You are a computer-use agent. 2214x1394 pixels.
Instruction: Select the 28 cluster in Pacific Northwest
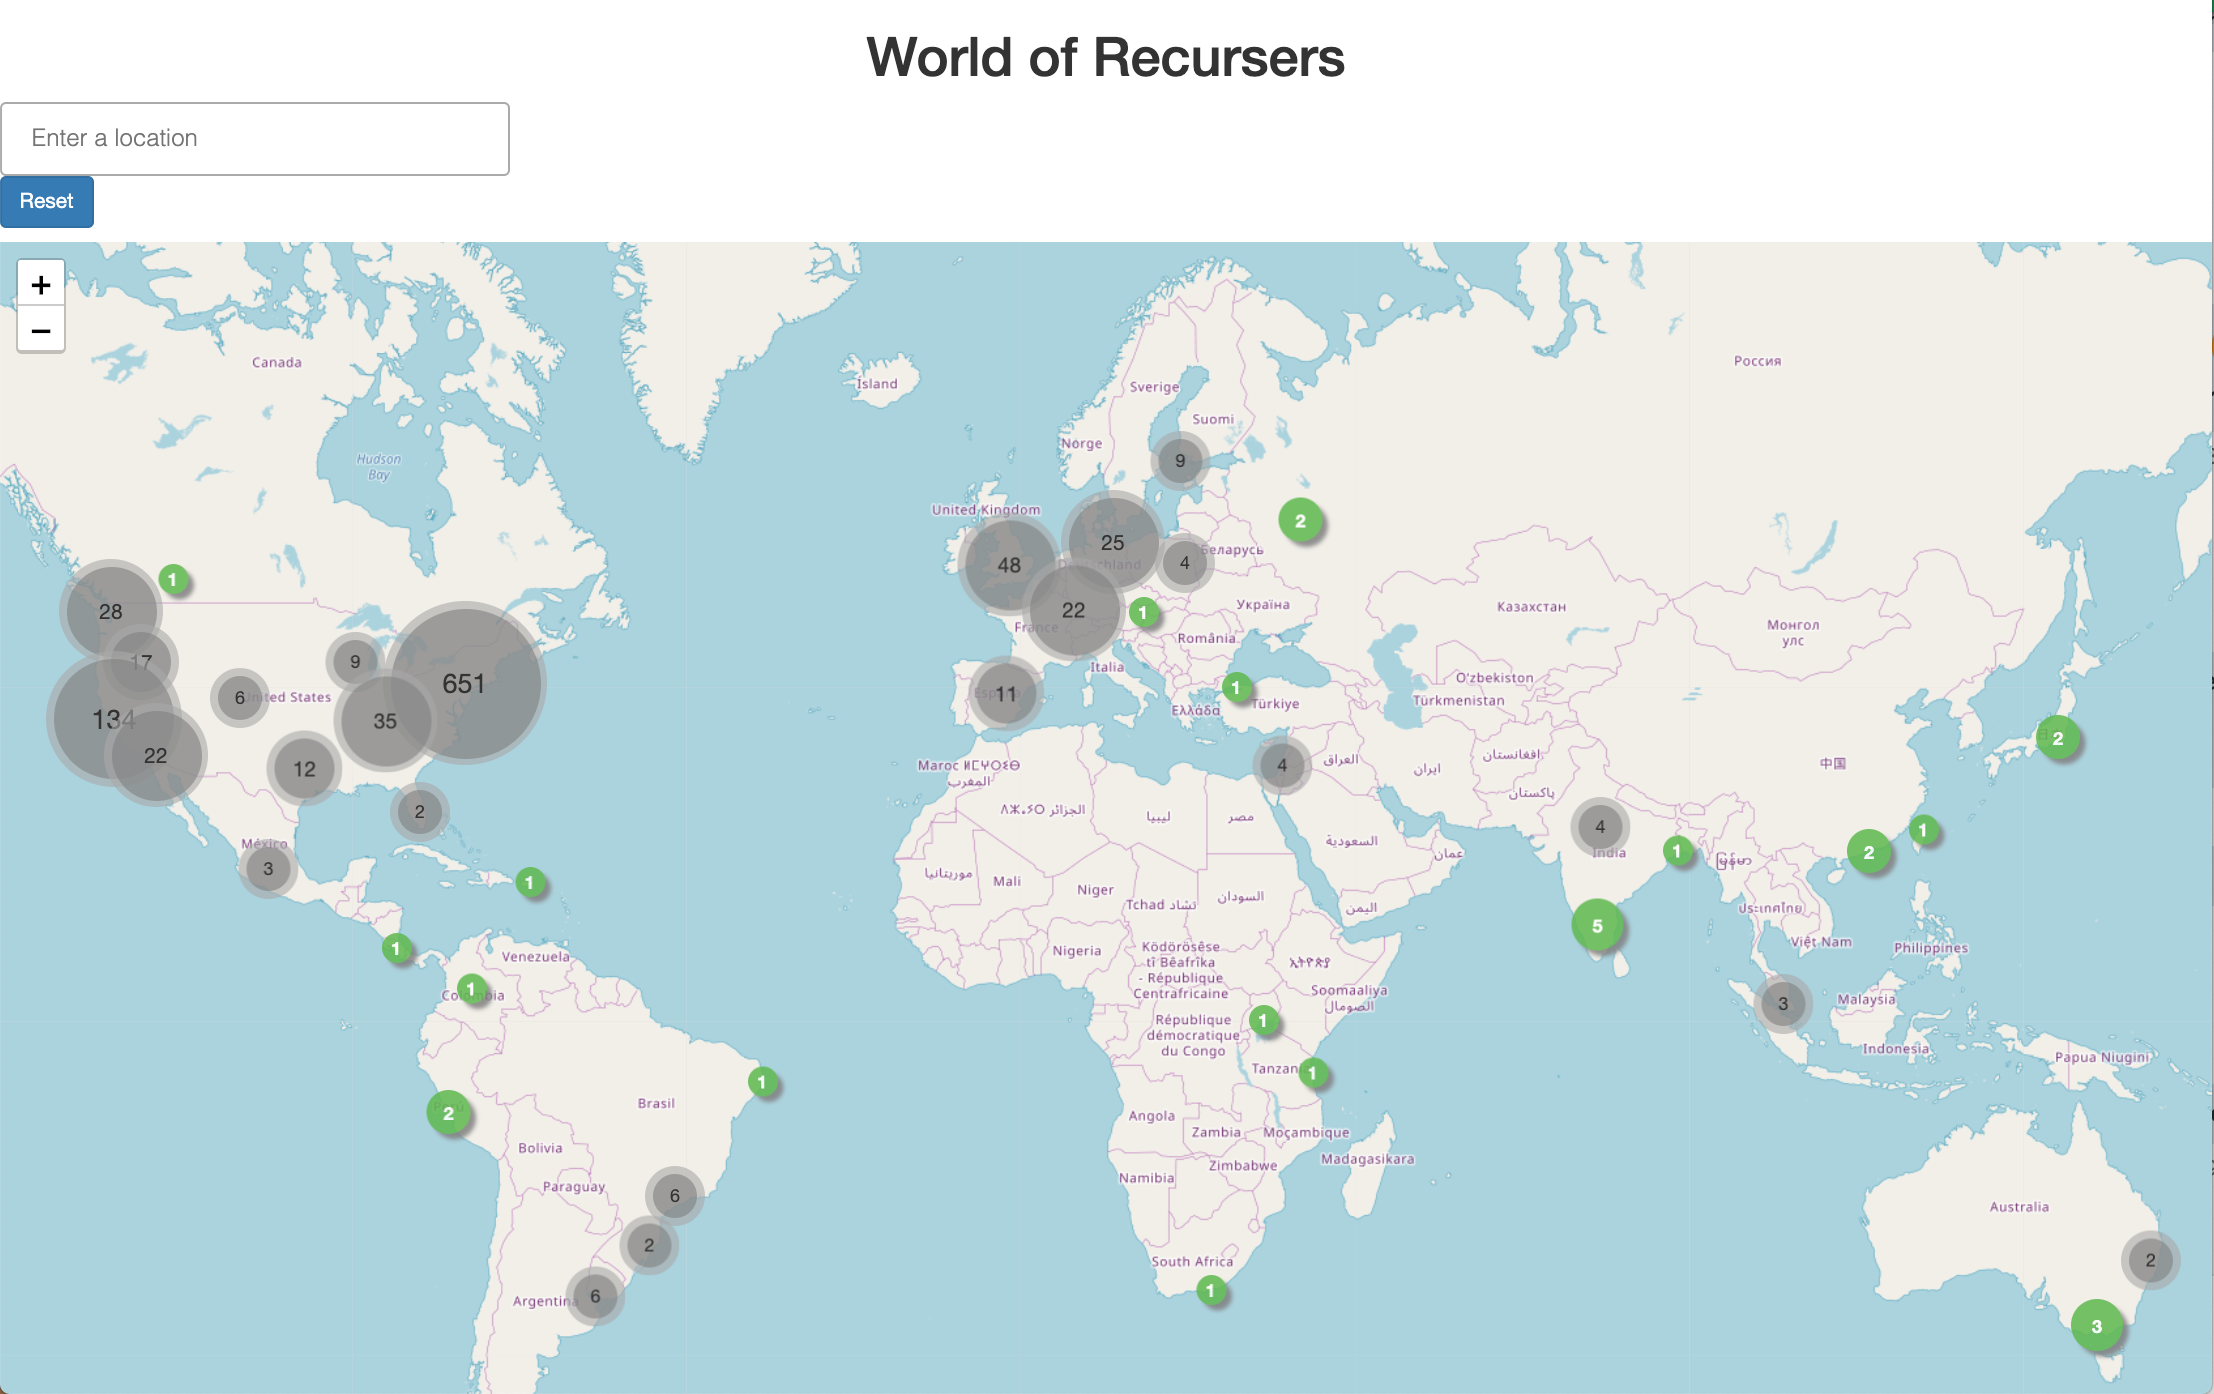point(111,611)
